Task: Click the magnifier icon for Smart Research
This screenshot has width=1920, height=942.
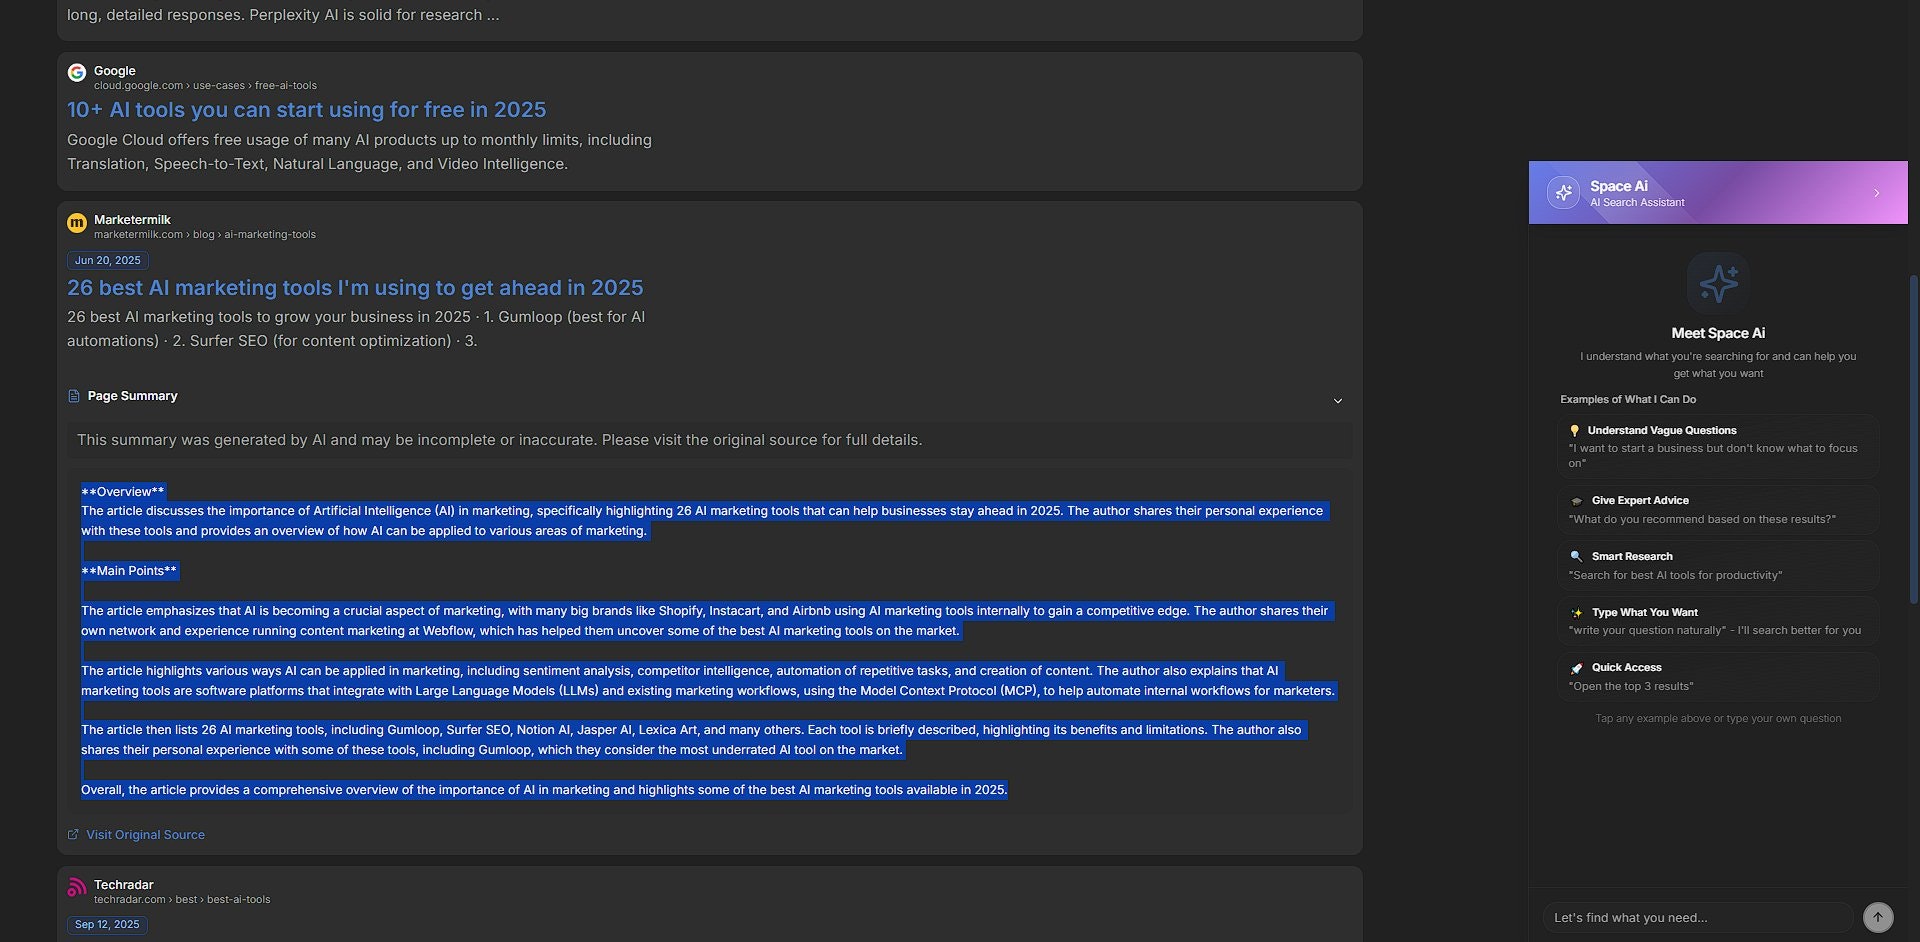Action: click(1577, 556)
